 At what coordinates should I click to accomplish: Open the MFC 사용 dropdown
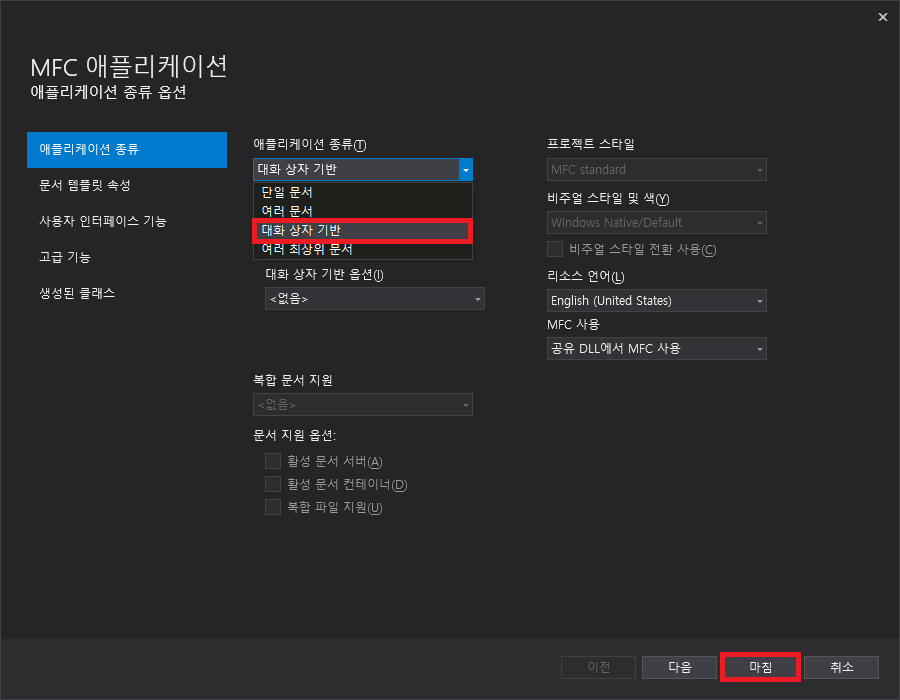pyautogui.click(x=656, y=348)
